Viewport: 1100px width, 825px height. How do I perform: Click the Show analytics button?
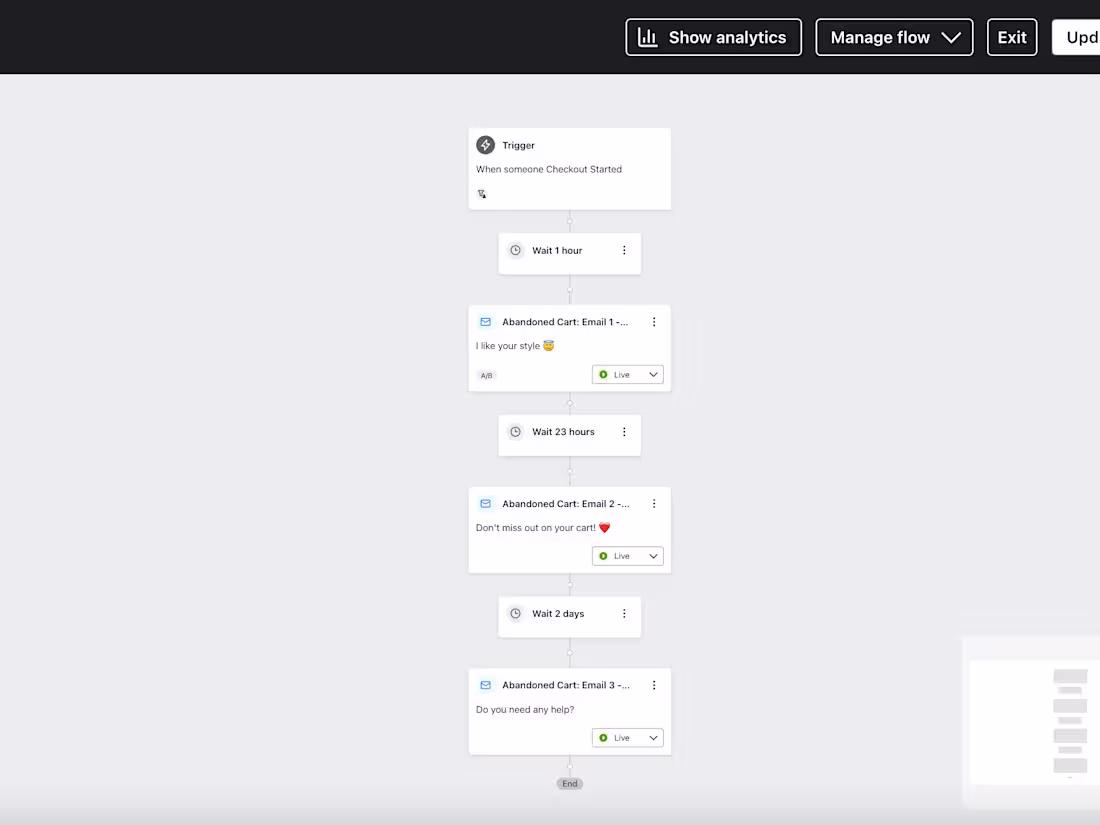click(x=713, y=36)
